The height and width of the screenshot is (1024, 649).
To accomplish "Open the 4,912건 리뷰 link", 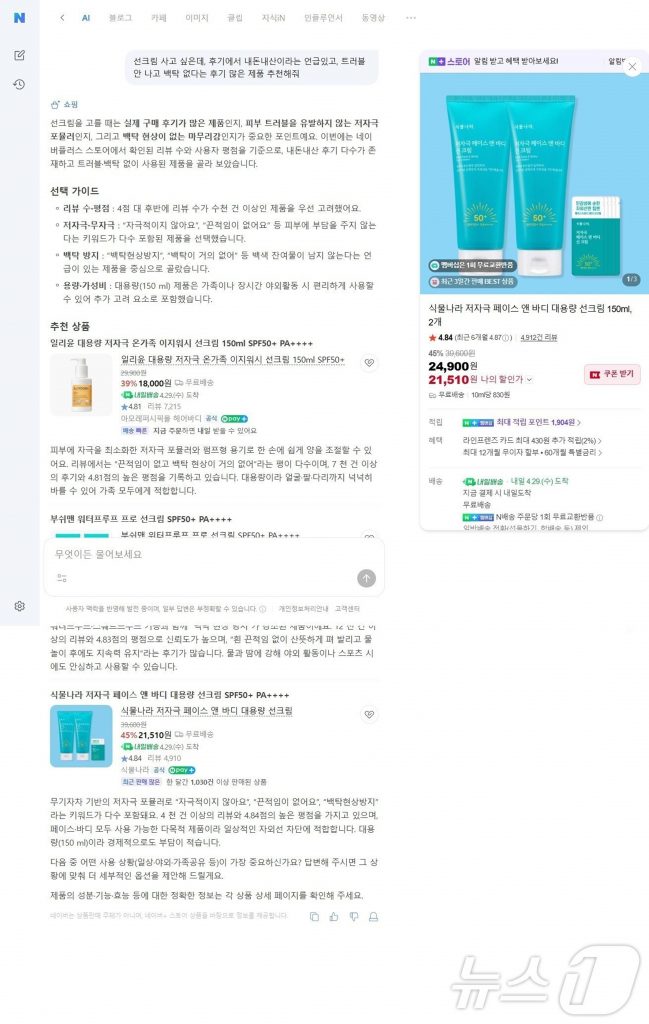I will [x=539, y=338].
